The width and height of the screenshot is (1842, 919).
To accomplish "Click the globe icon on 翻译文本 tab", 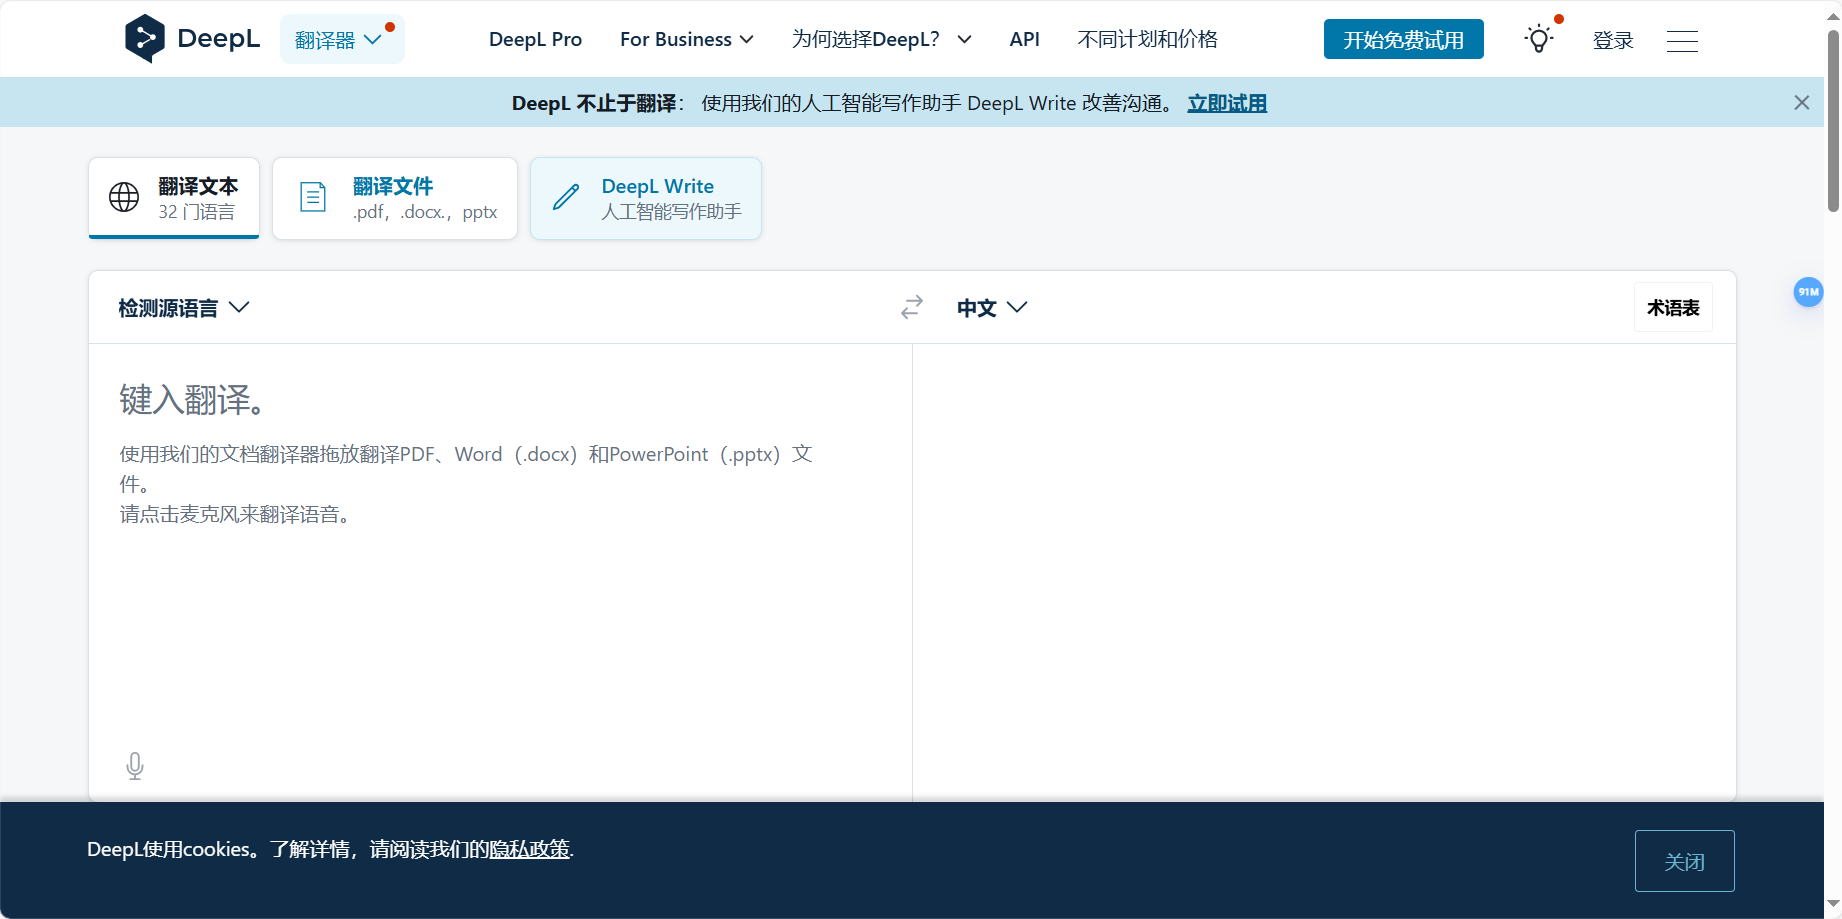I will (x=123, y=197).
